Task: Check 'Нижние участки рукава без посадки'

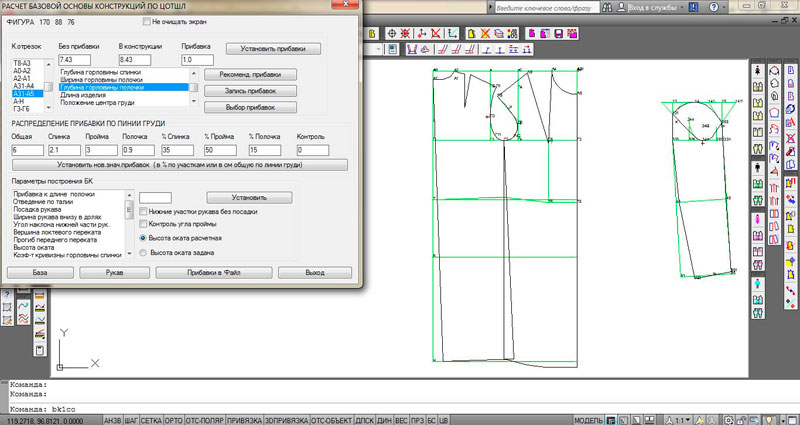Action: click(x=143, y=211)
